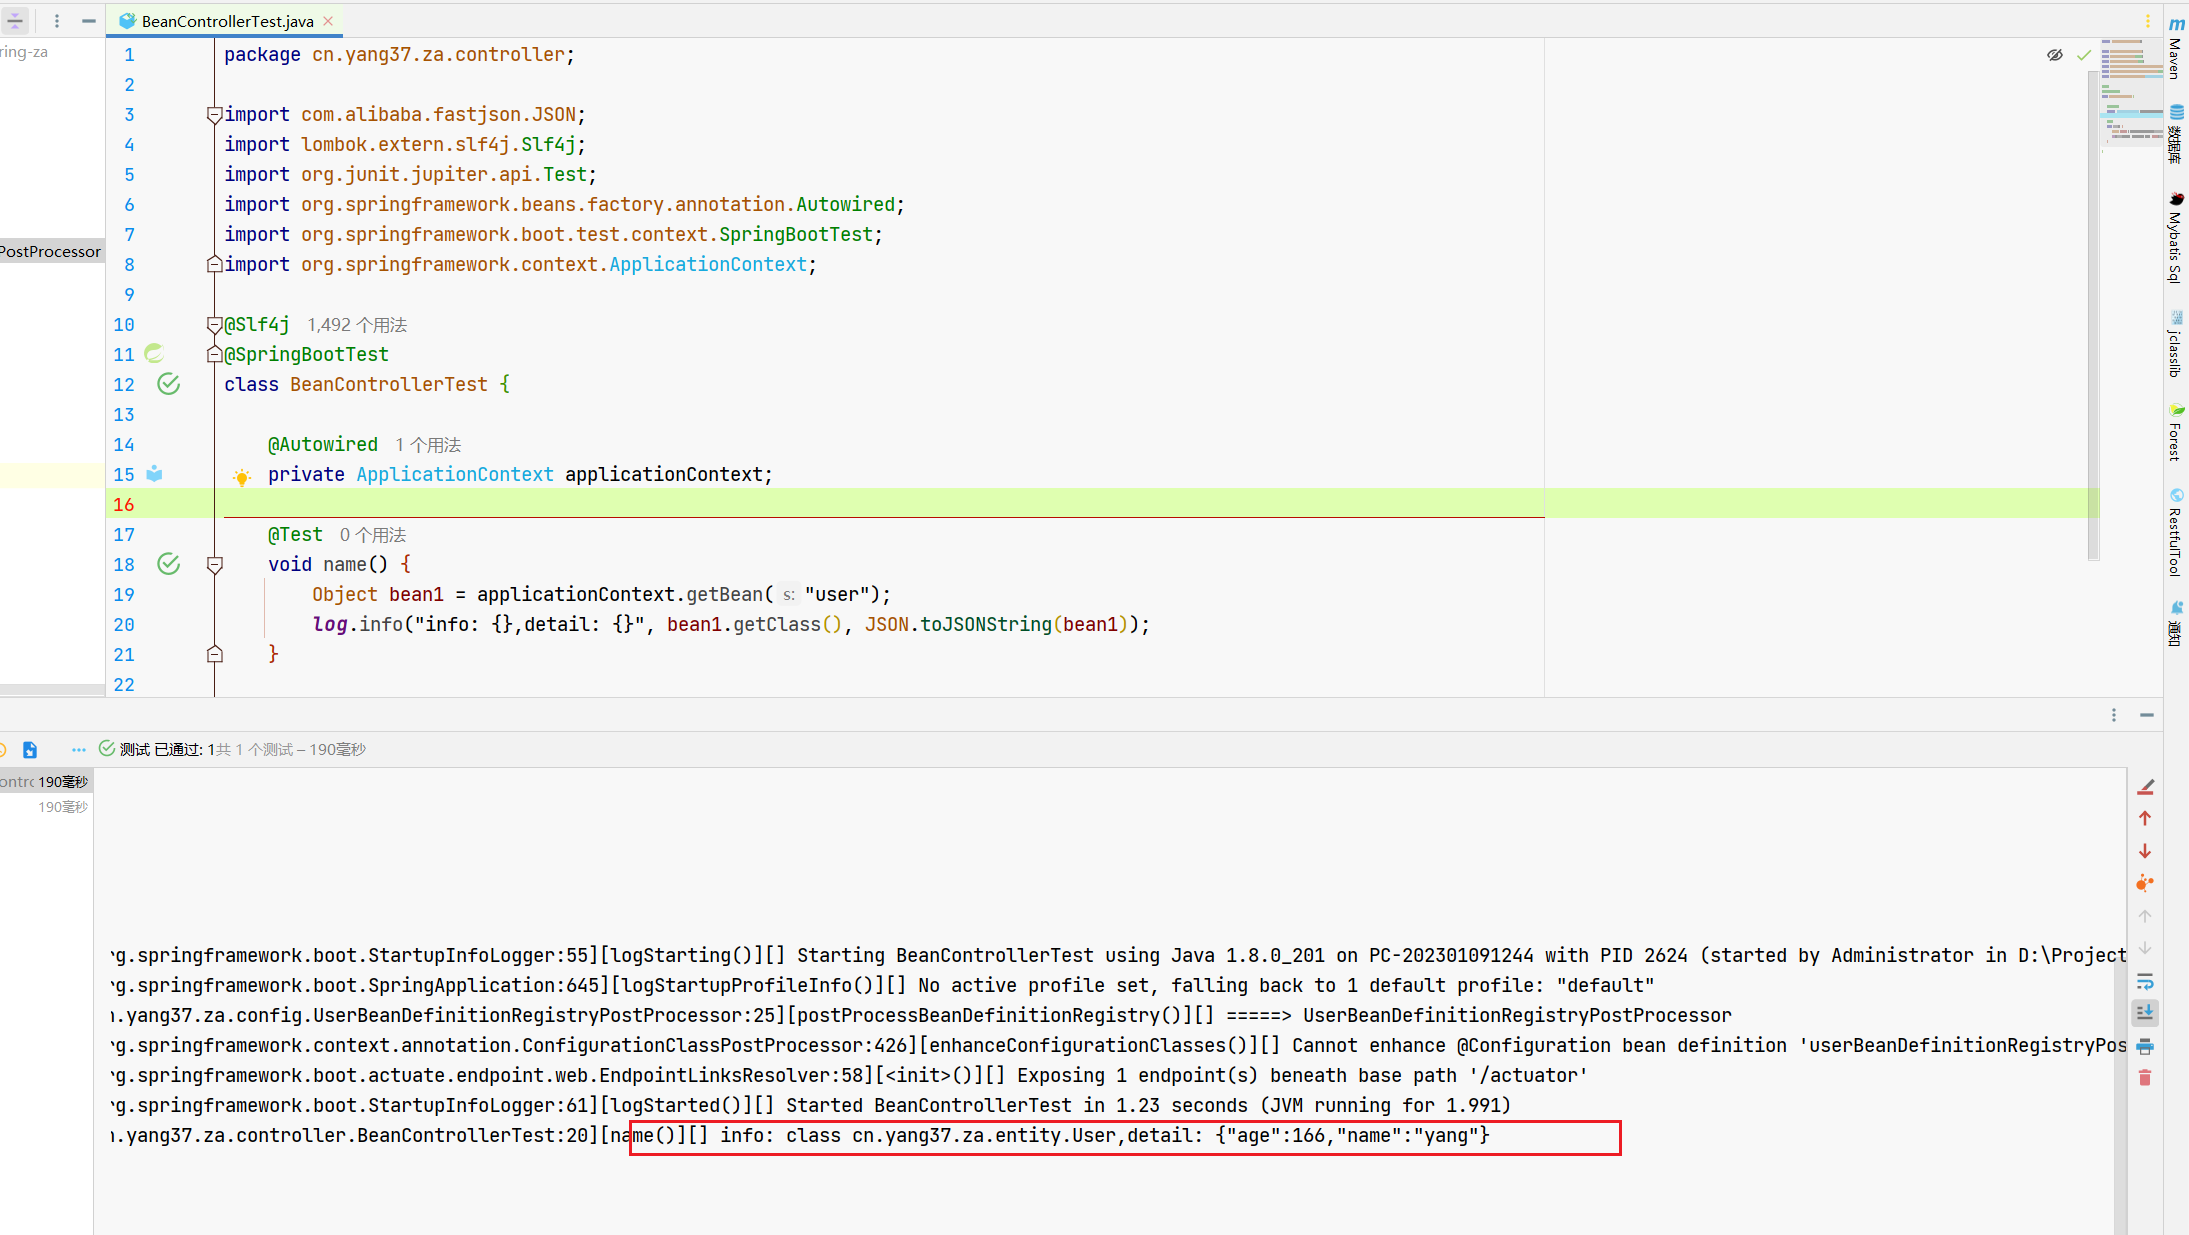Click the import test results icon

click(30, 750)
